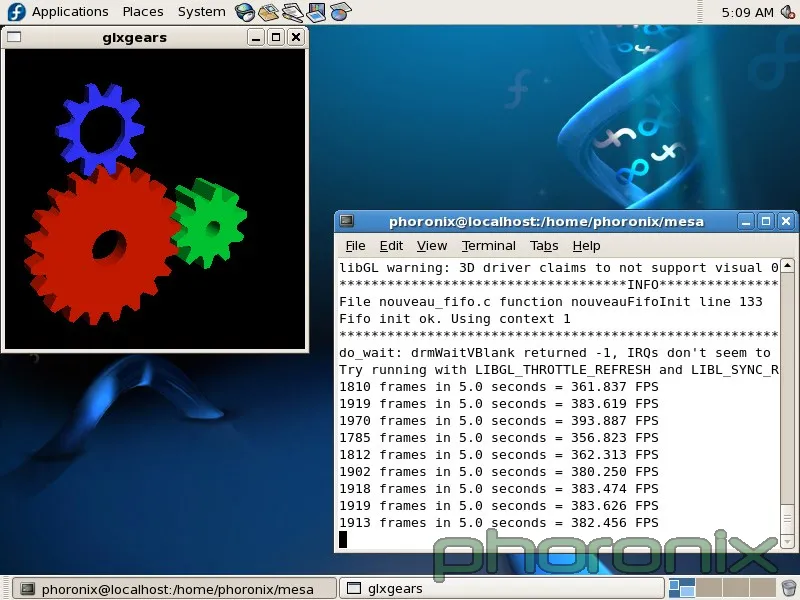Maximize the glxgears window
The width and height of the screenshot is (800, 600).
point(276,37)
